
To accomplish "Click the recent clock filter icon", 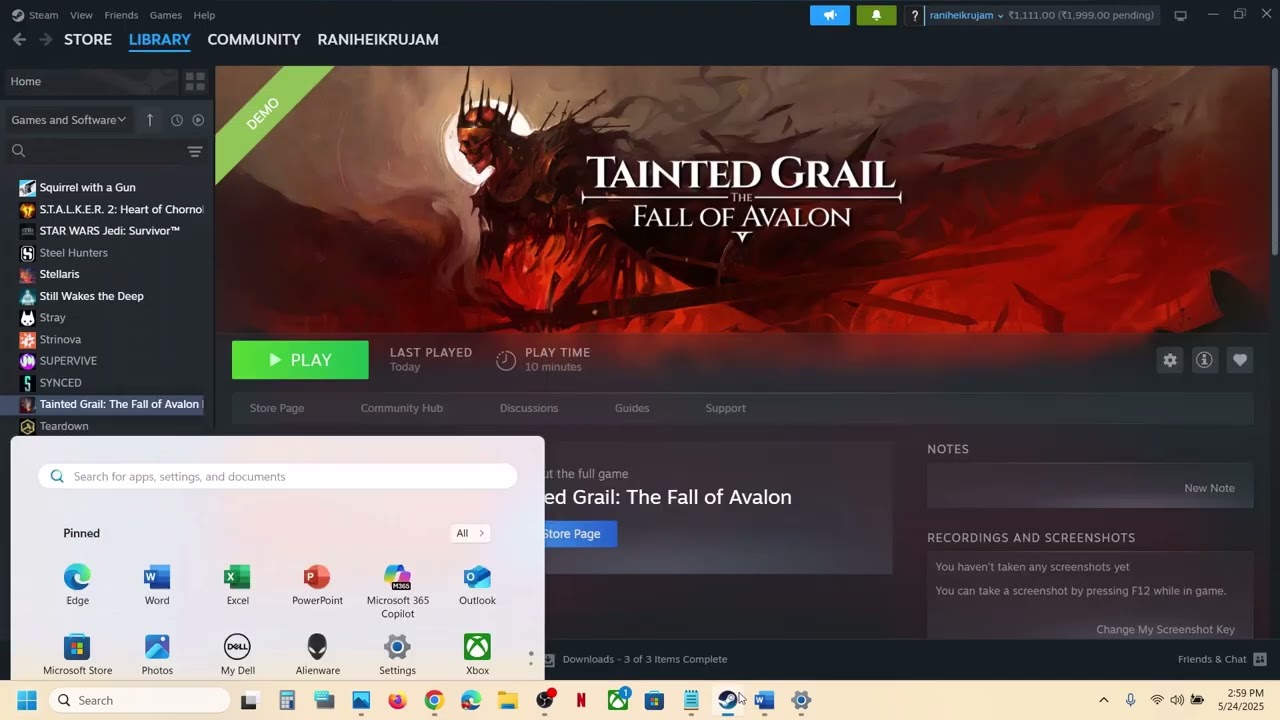I will pyautogui.click(x=177, y=120).
